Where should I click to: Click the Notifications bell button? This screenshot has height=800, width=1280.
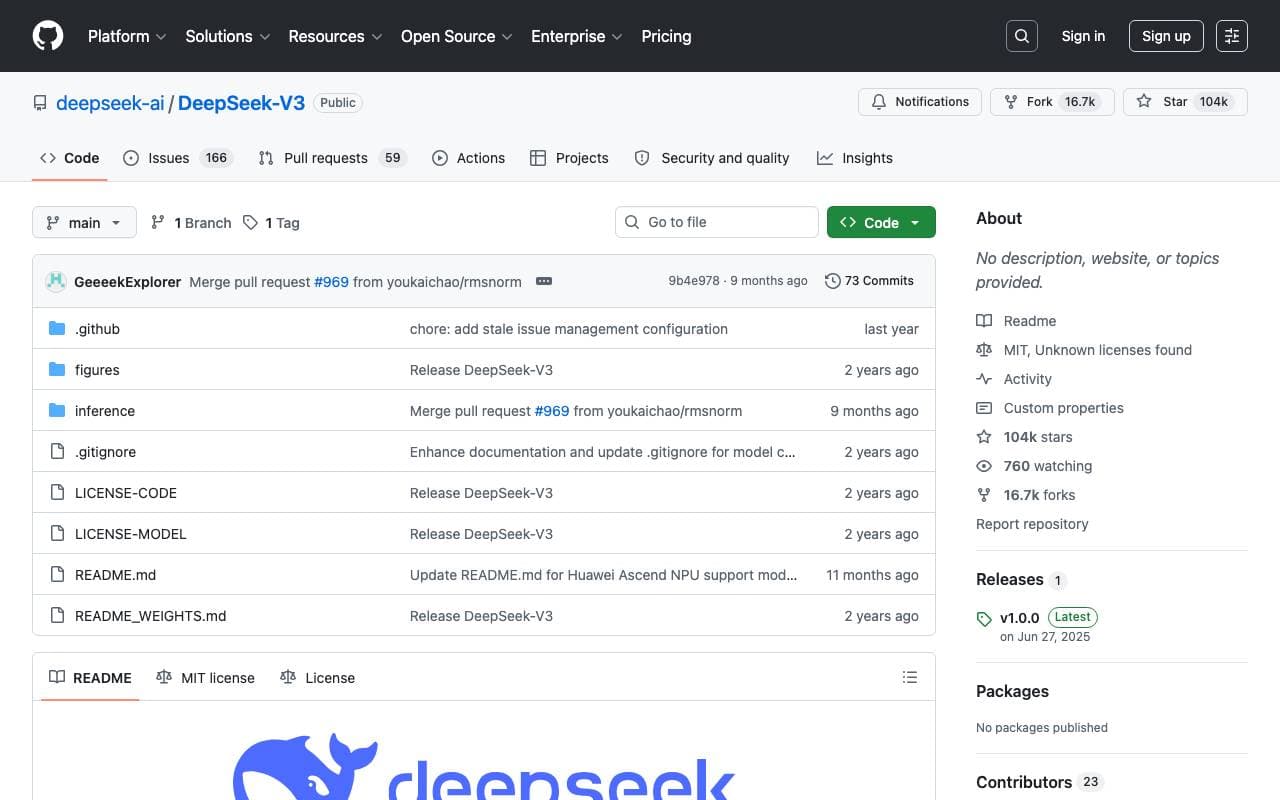click(x=920, y=102)
